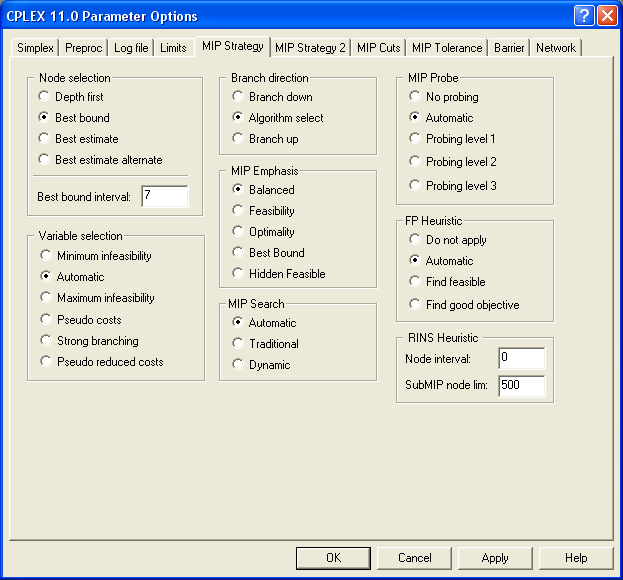Choose Do not apply FP Heuristic
The width and height of the screenshot is (623, 580).
[448, 240]
